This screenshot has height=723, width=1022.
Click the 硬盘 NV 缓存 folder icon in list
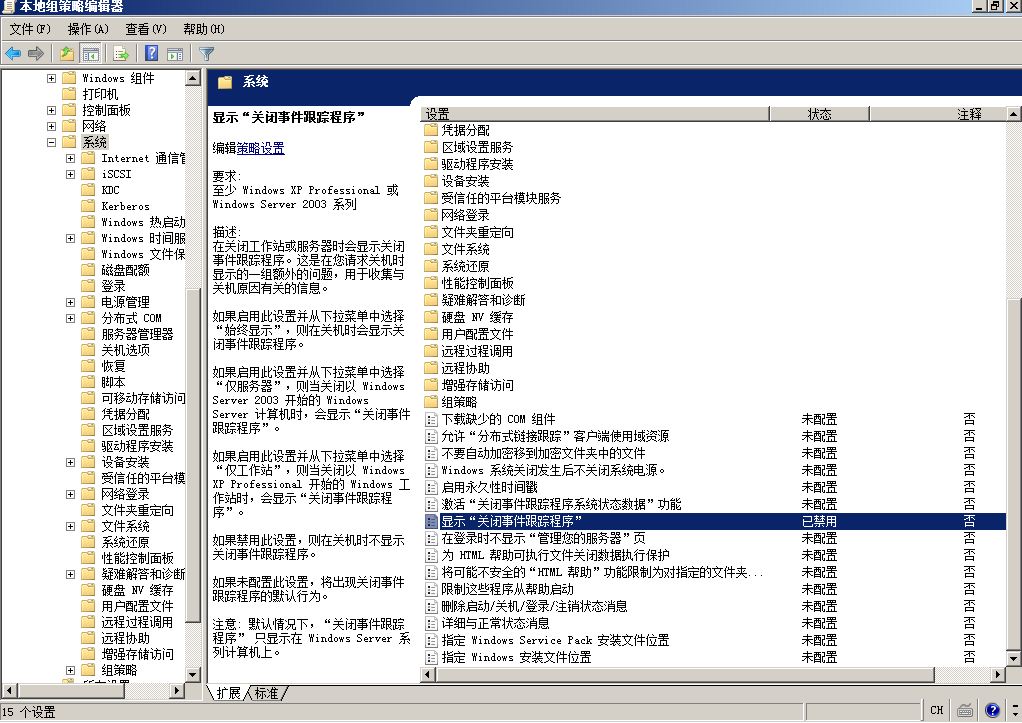coord(431,317)
